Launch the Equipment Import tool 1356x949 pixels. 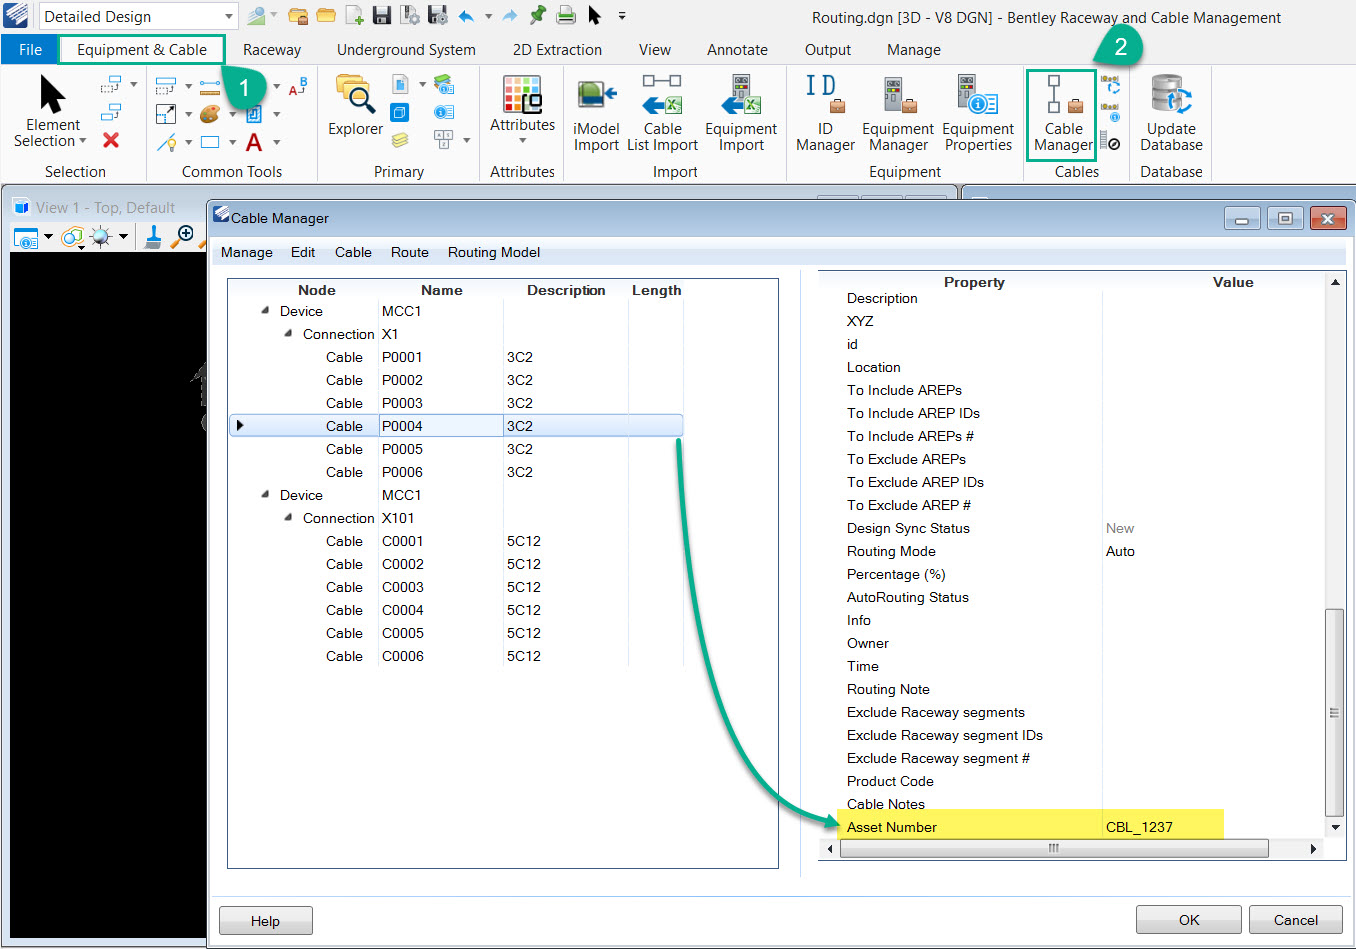click(x=741, y=114)
